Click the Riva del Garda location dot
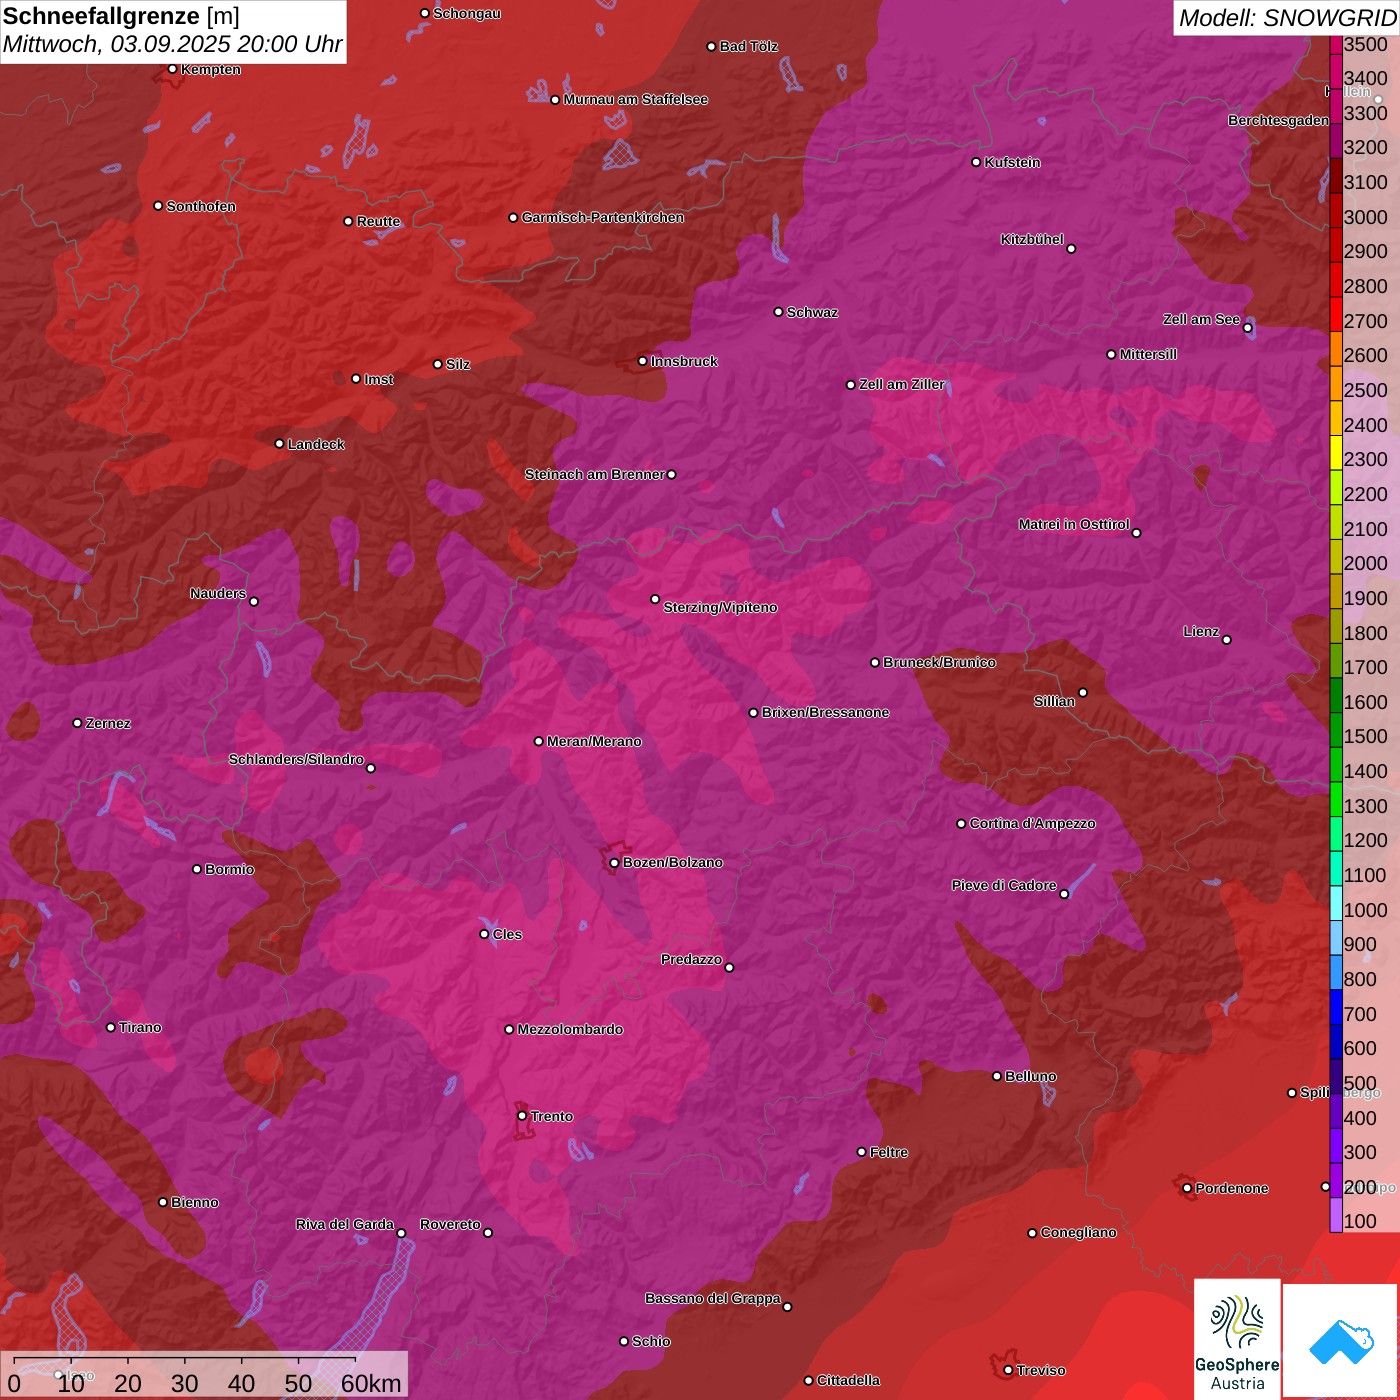The image size is (1400, 1400). [401, 1233]
